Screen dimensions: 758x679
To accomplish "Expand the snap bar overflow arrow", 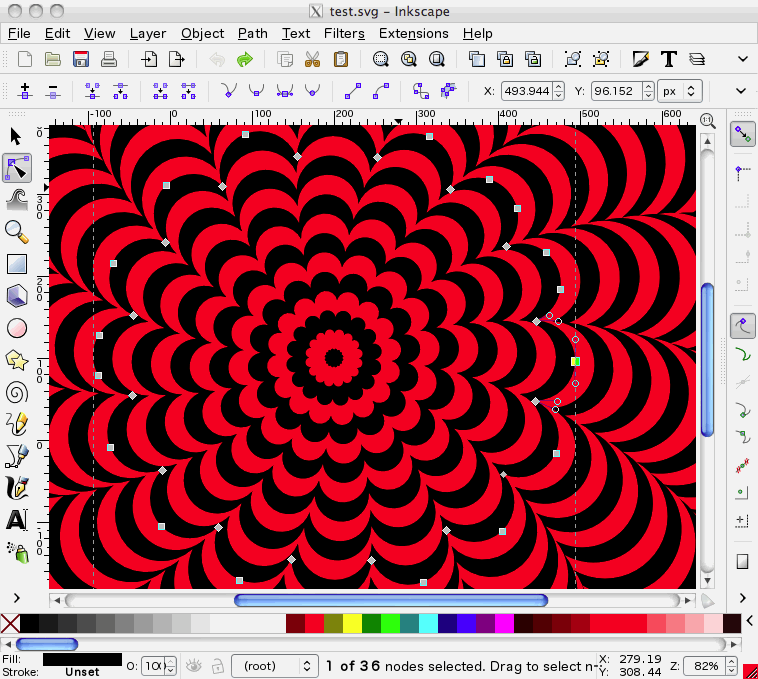I will tap(743, 598).
